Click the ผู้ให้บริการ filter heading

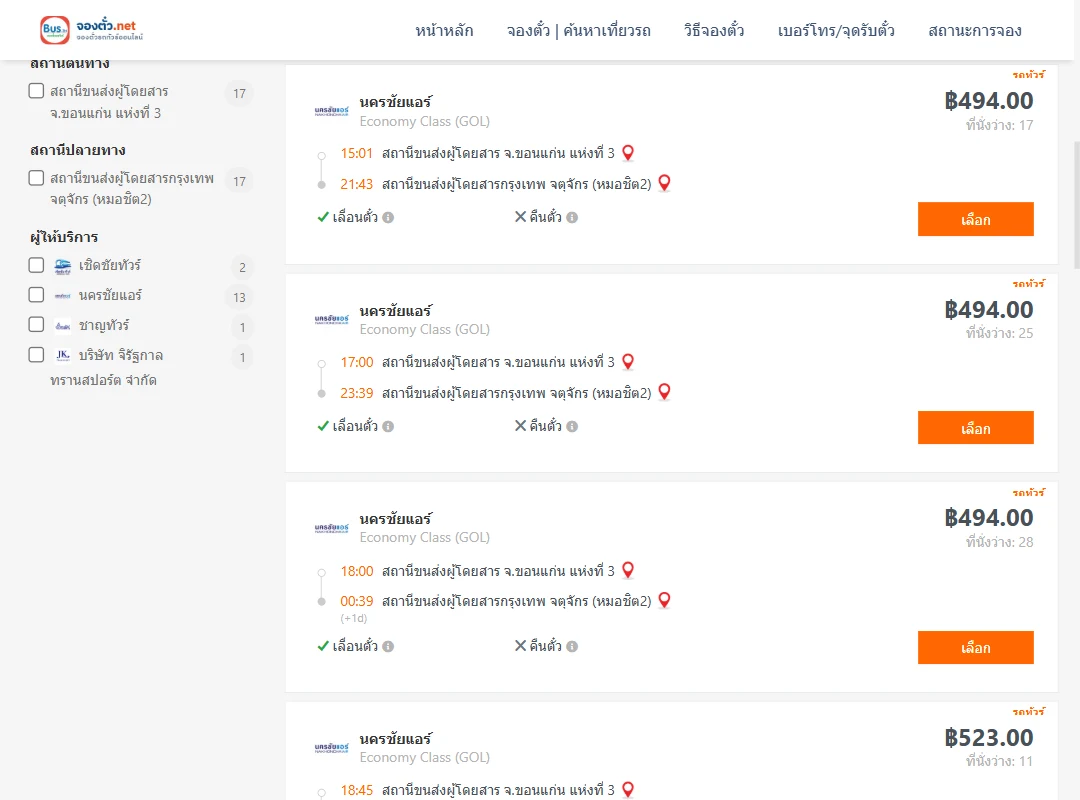click(64, 237)
